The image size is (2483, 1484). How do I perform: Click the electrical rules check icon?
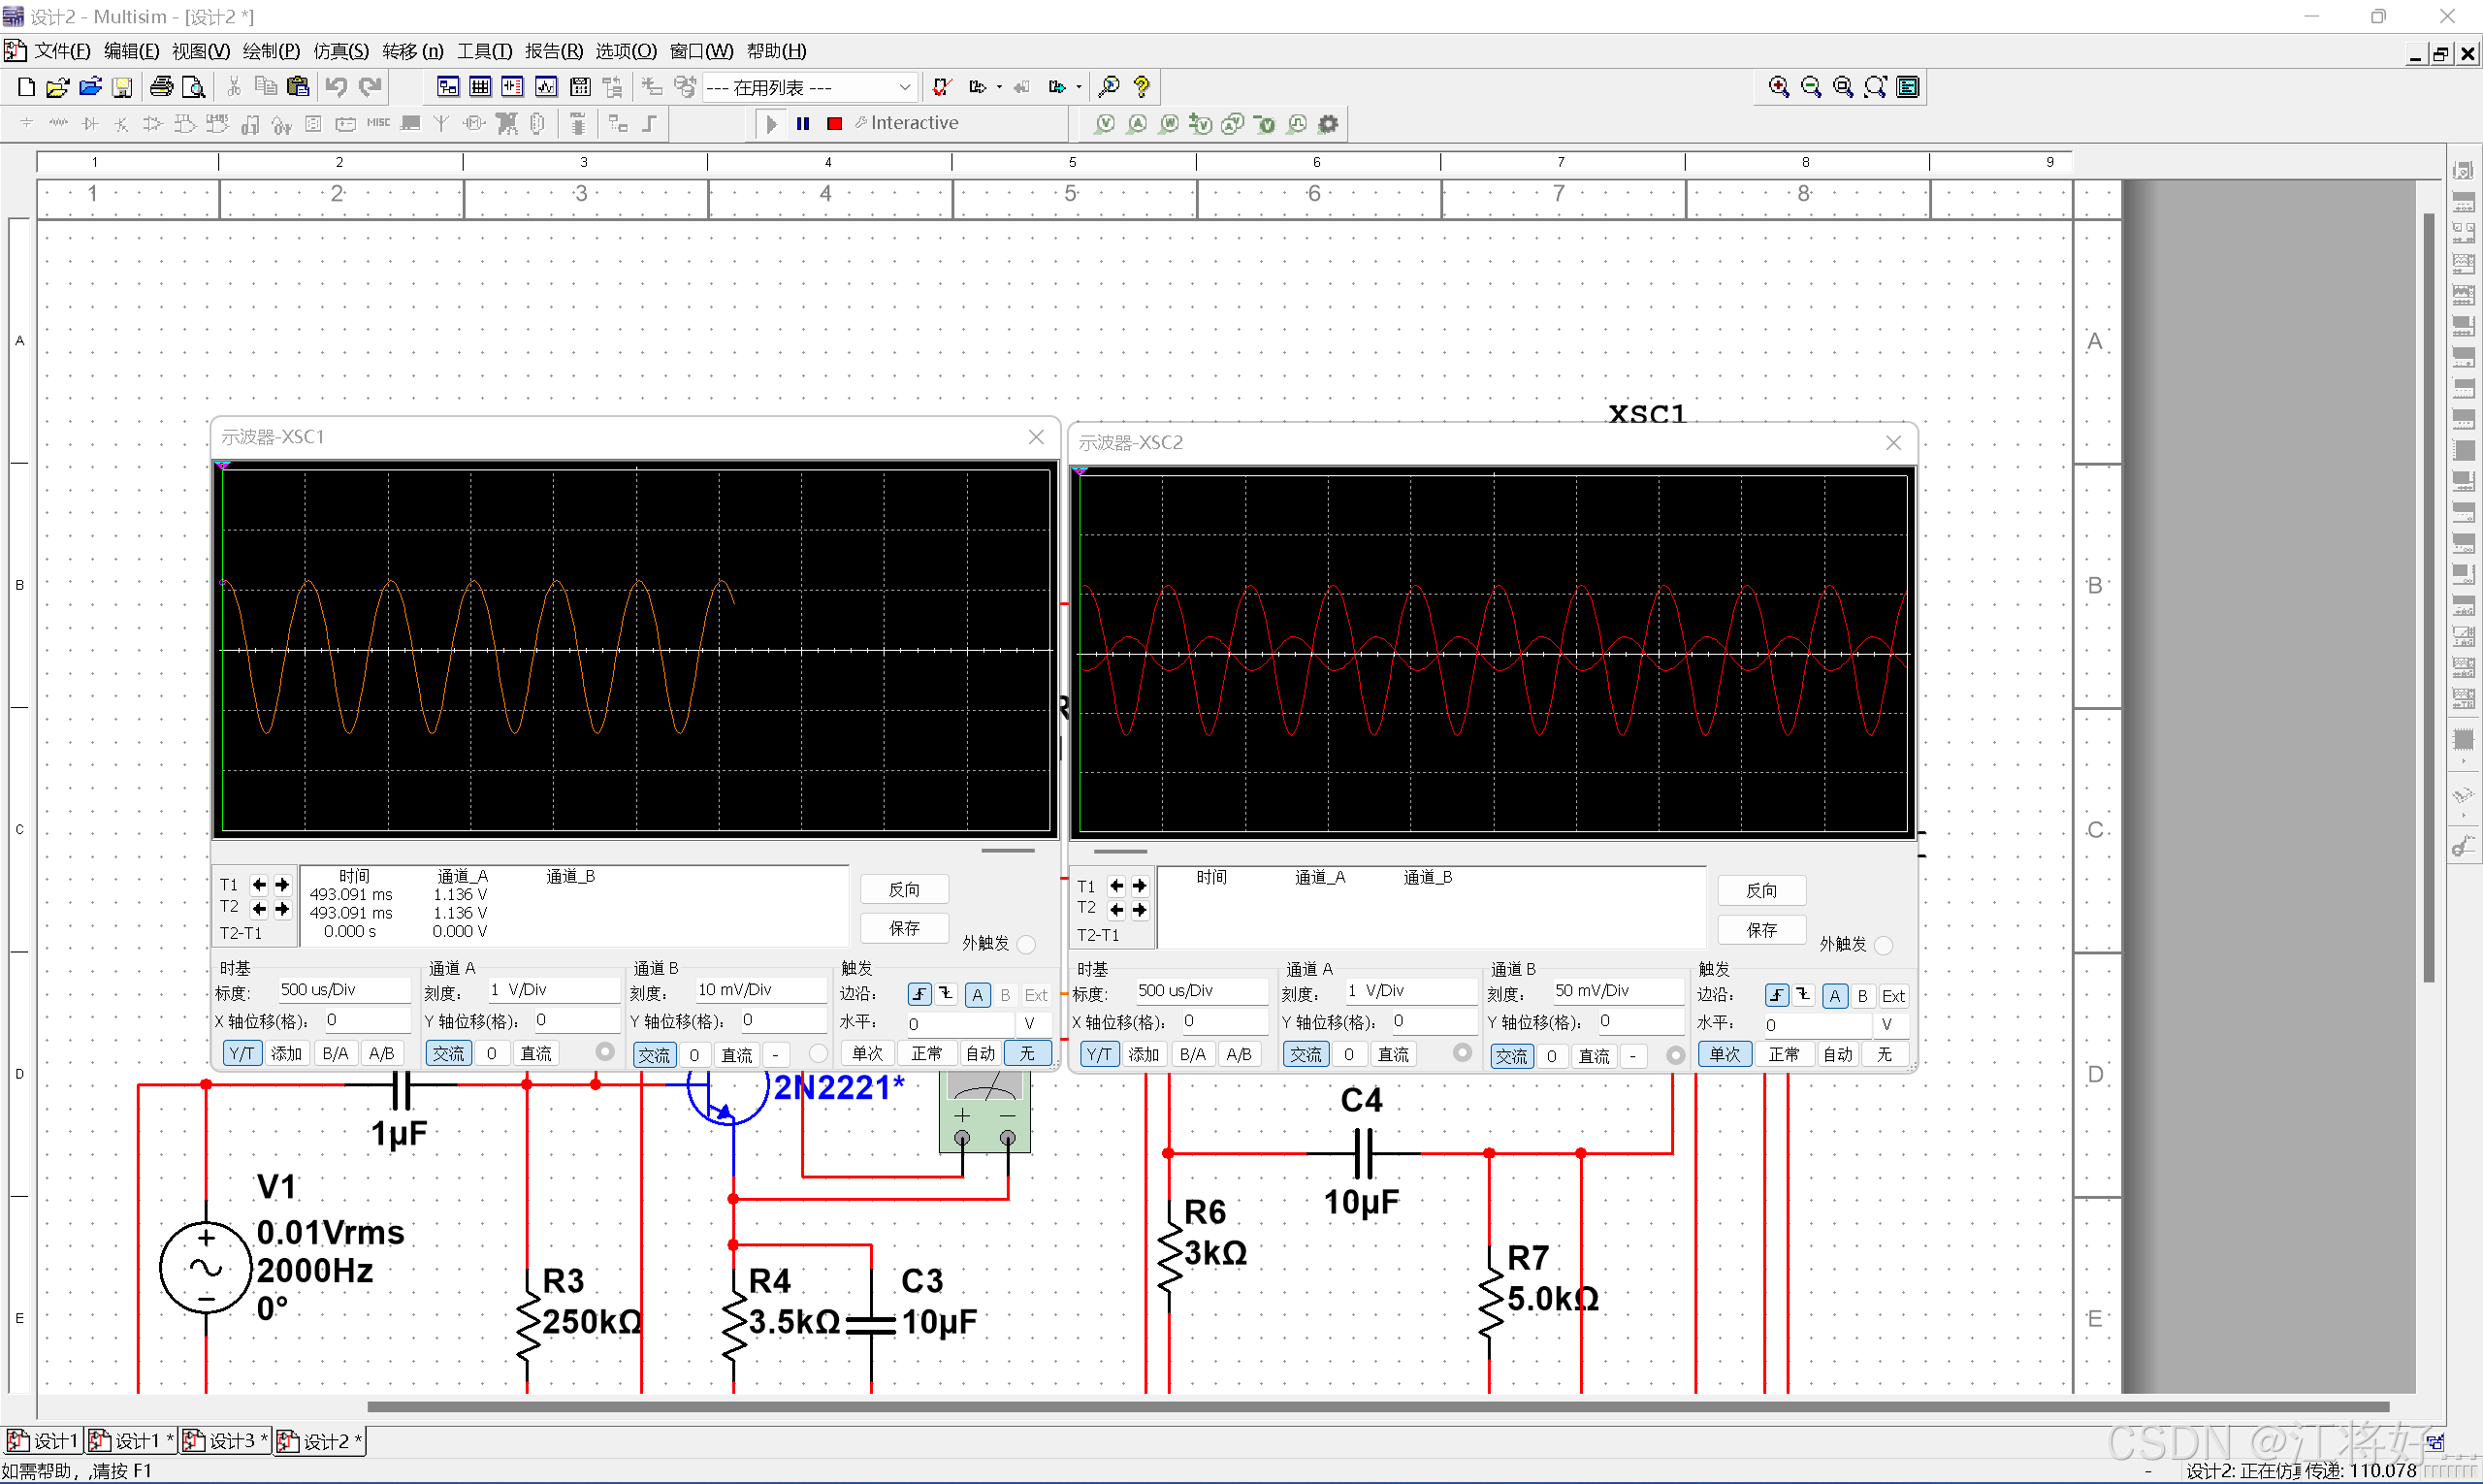point(941,88)
